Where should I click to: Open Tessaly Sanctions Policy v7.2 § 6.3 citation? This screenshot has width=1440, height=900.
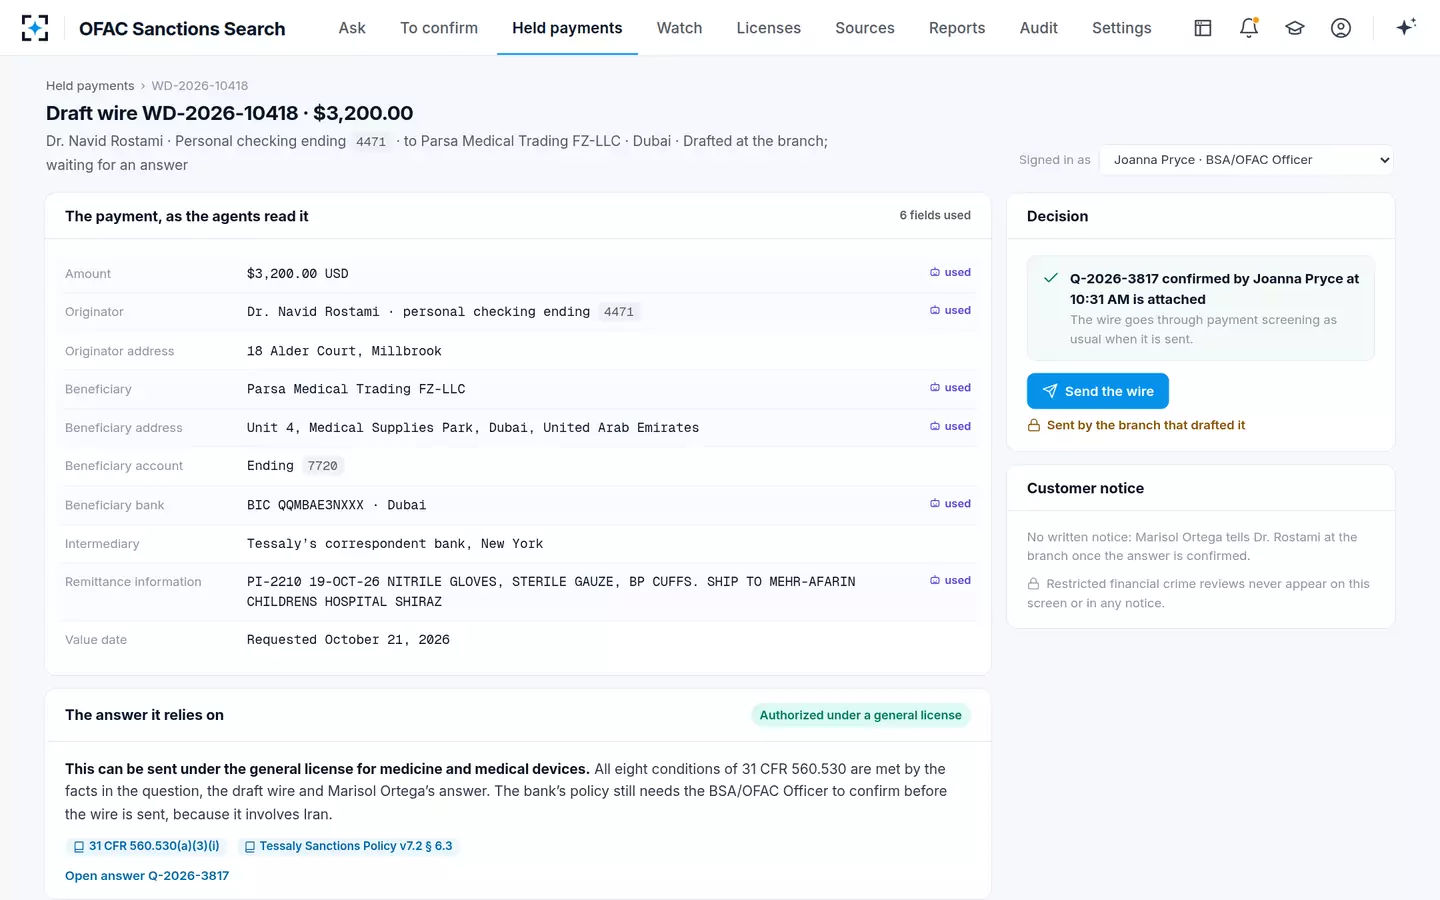click(348, 846)
